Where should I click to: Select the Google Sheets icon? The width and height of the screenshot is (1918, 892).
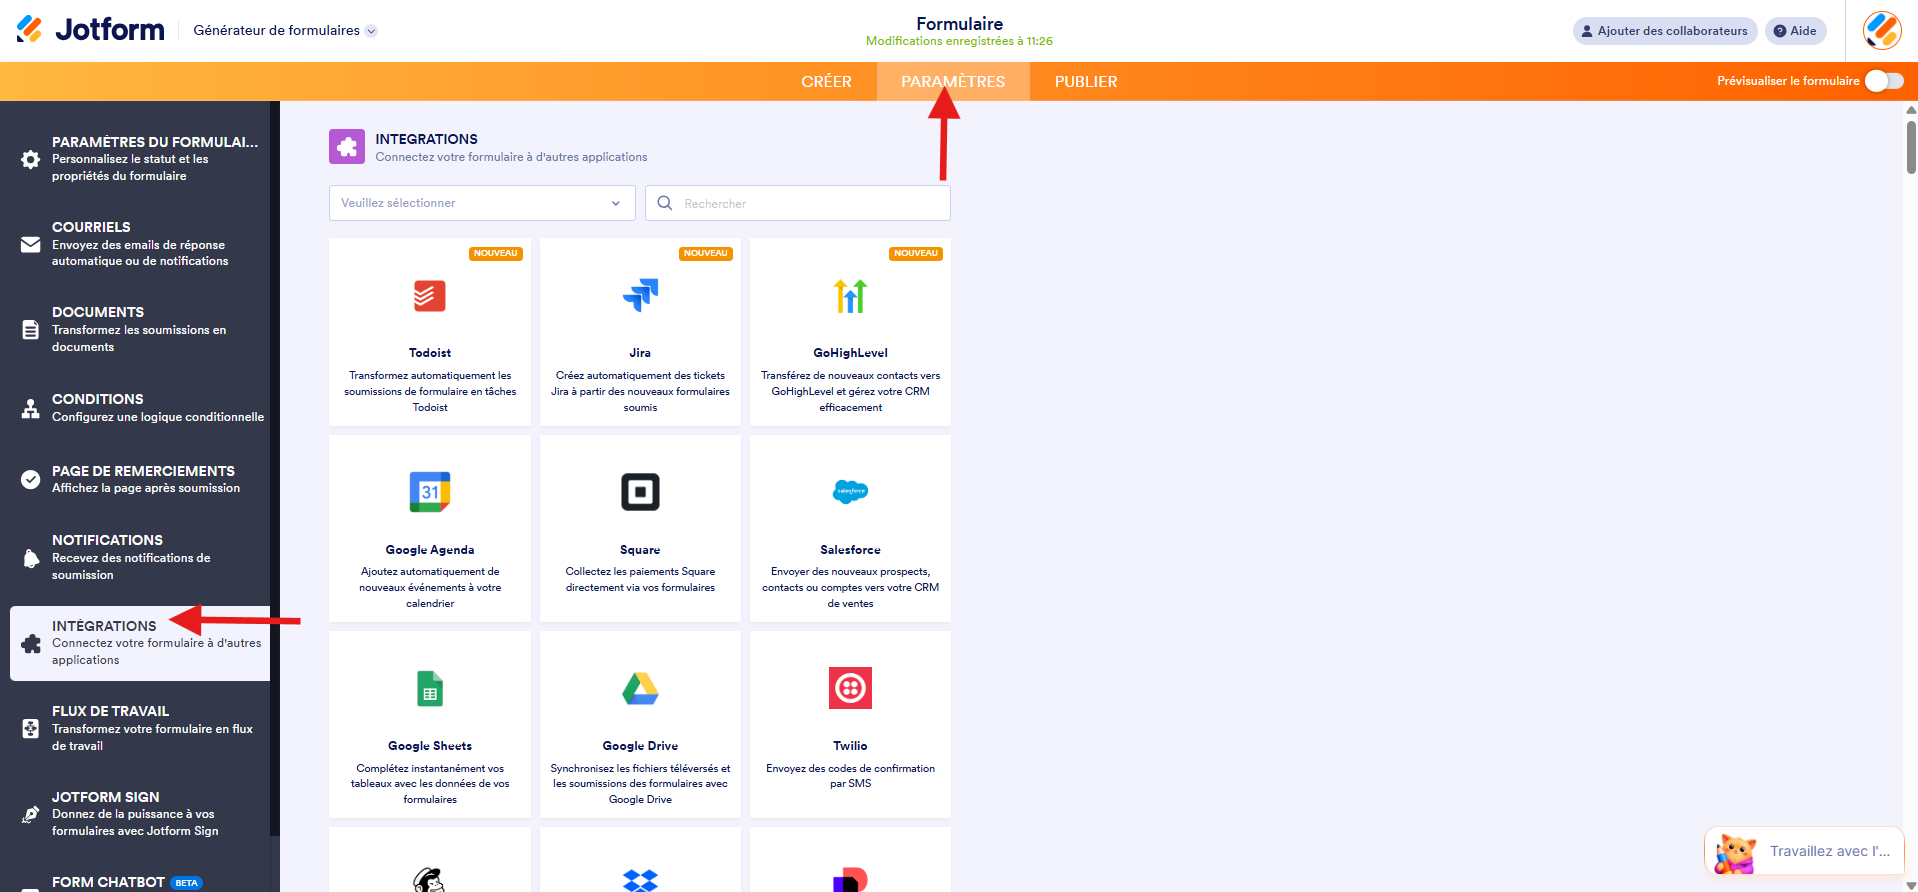(x=430, y=689)
